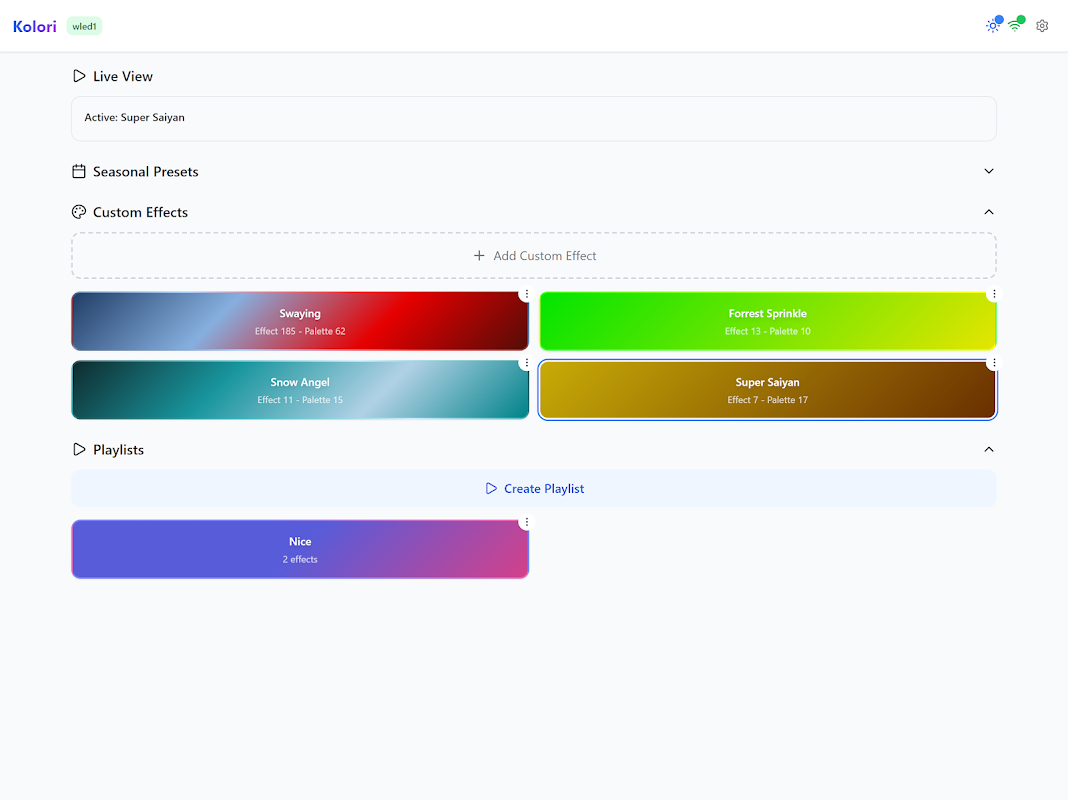The width and height of the screenshot is (1068, 800).
Task: Click the Playlists play icon
Action: [79, 449]
